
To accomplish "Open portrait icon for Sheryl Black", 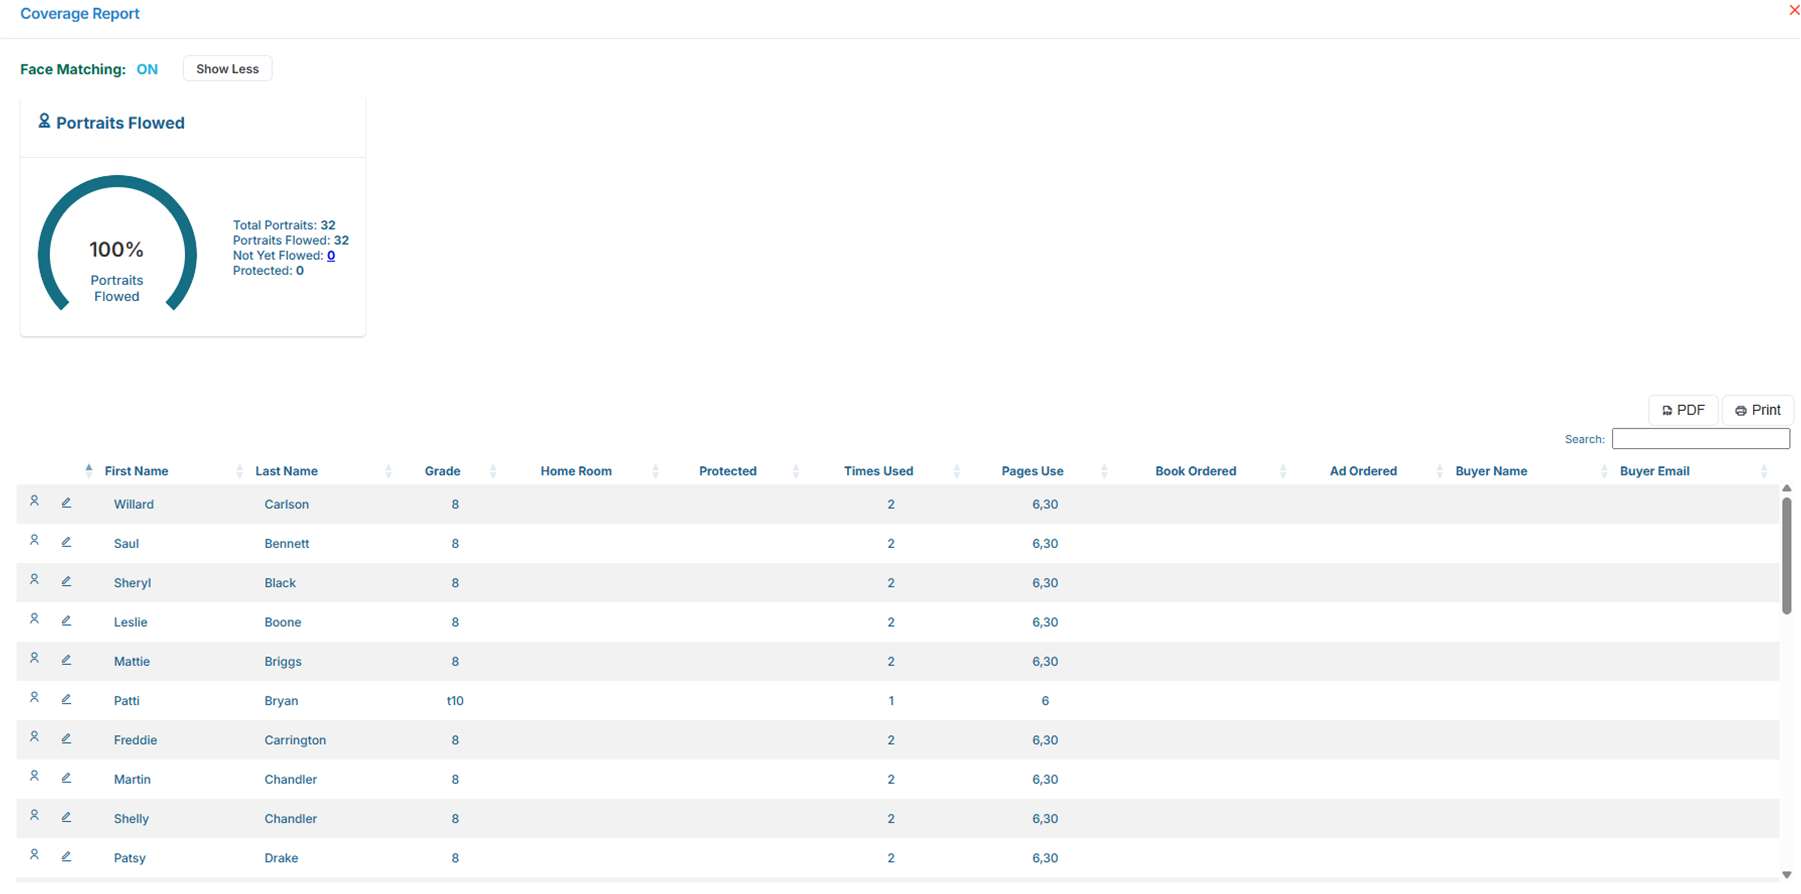I will (34, 579).
